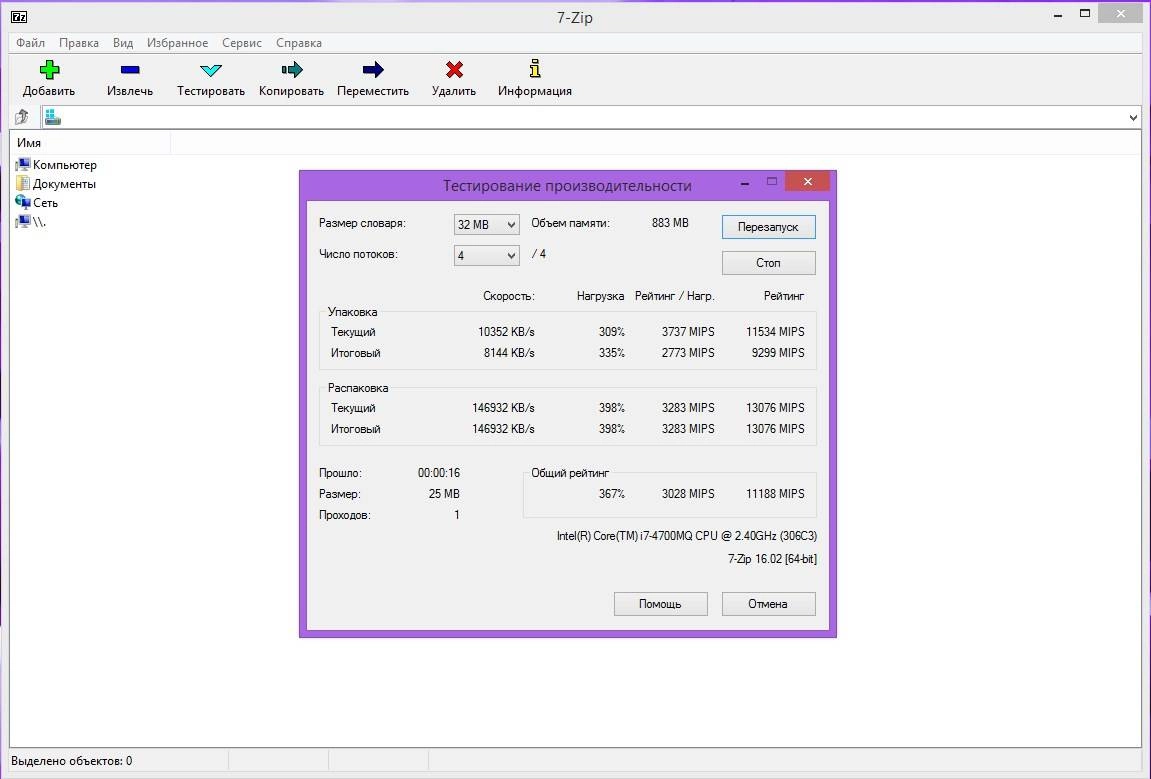Viewport: 1151px width, 779px height.
Task: Click the 11534 MIPS current packing rating
Action: pyautogui.click(x=775, y=332)
